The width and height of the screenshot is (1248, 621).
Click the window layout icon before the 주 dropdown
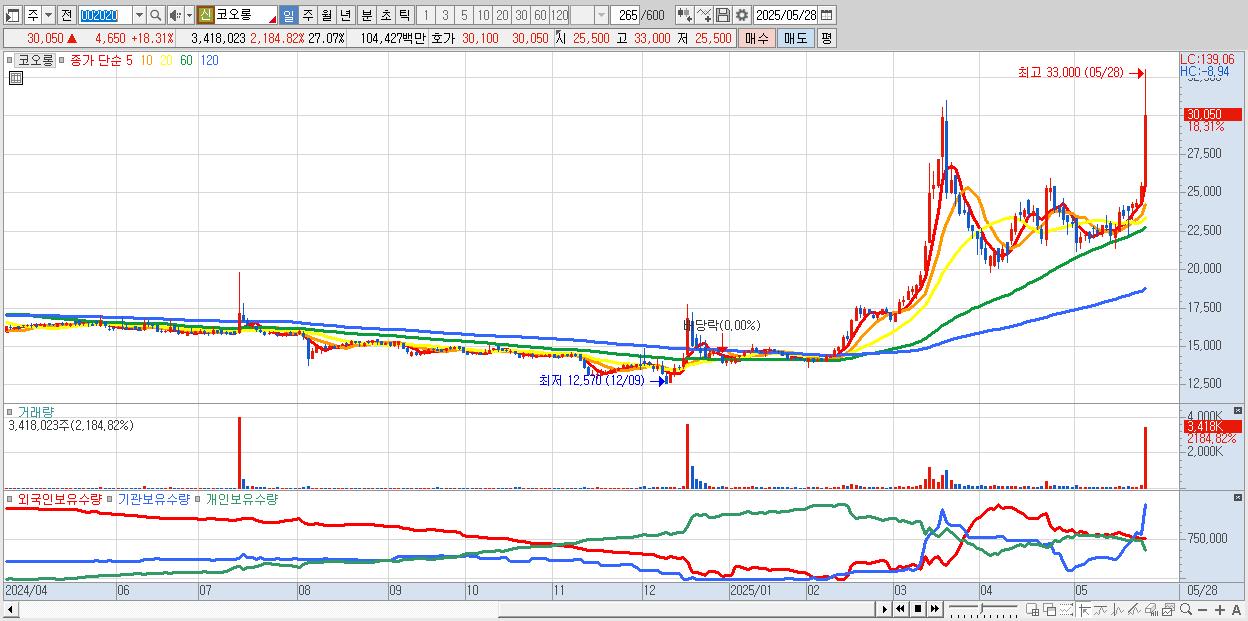click(x=12, y=15)
